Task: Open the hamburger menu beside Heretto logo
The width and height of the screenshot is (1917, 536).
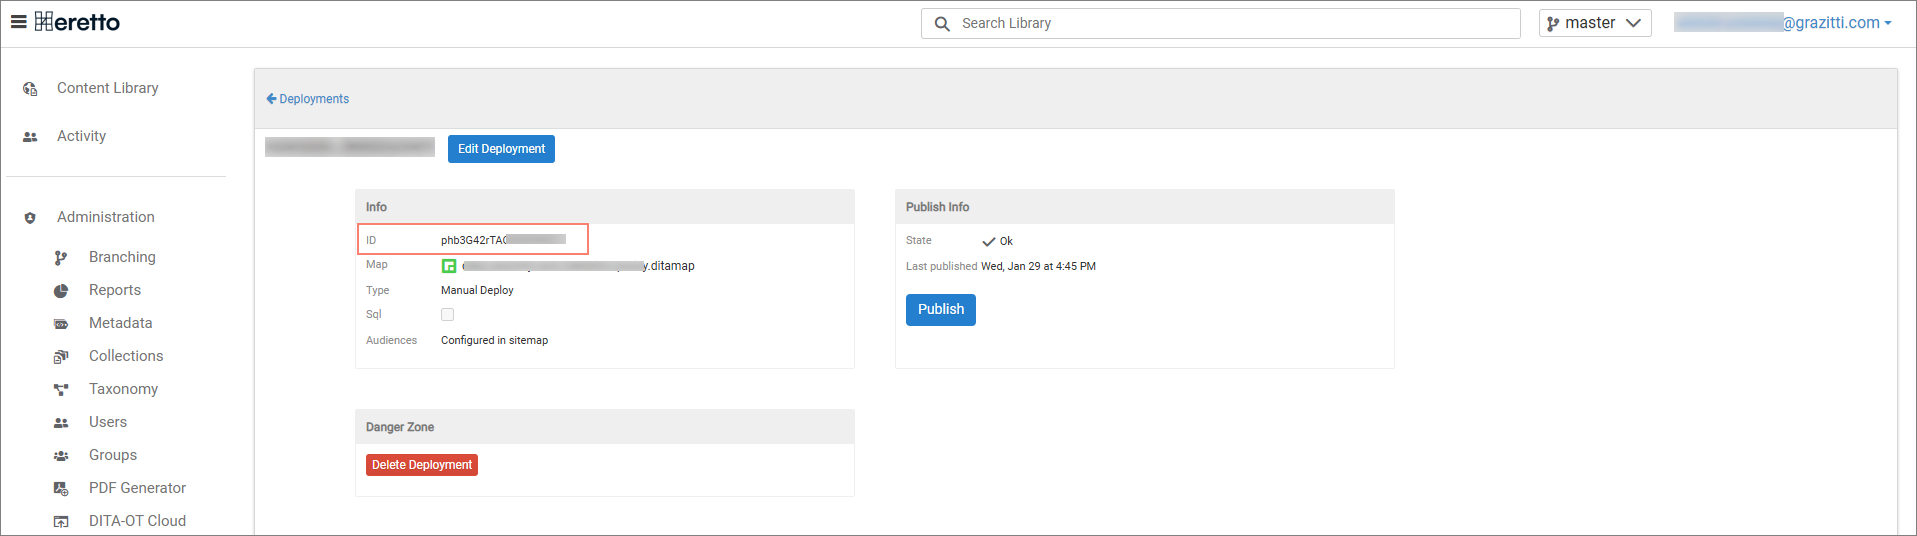Action: (x=18, y=22)
